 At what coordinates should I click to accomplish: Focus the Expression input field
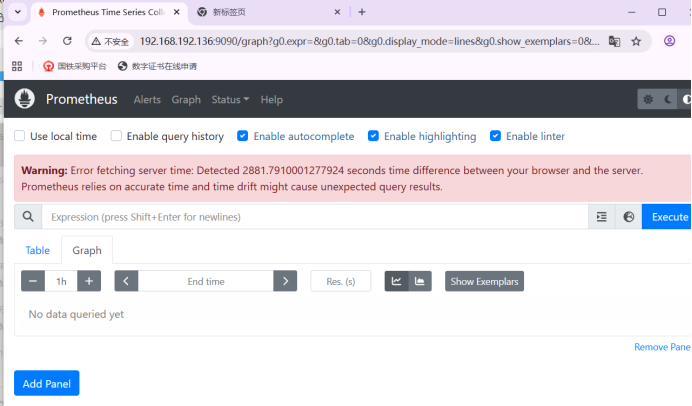(x=315, y=217)
